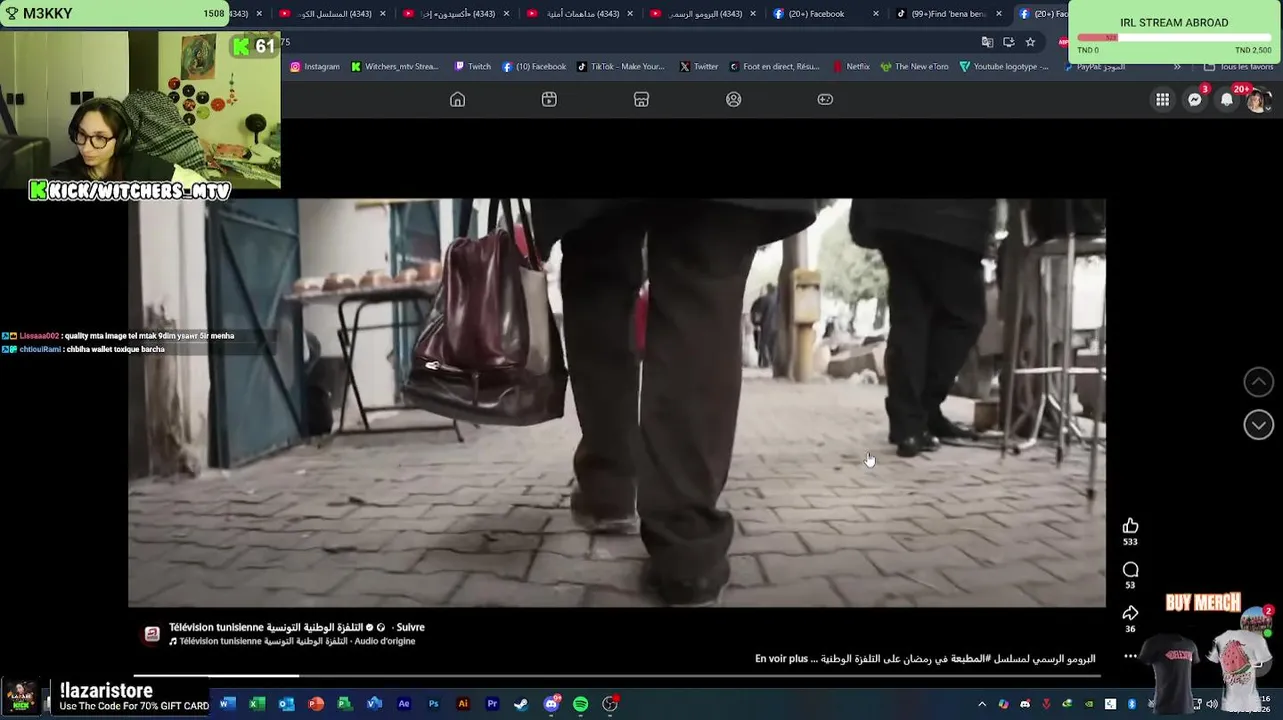
Task: Open the Witchers_mtv Stream bookmark
Action: [394, 67]
